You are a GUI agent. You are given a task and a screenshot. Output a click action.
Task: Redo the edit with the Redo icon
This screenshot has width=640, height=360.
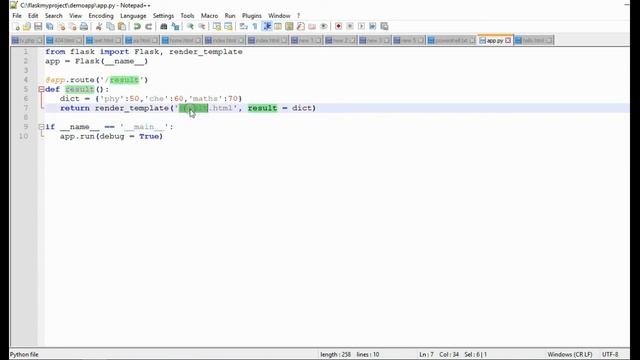coord(149,27)
